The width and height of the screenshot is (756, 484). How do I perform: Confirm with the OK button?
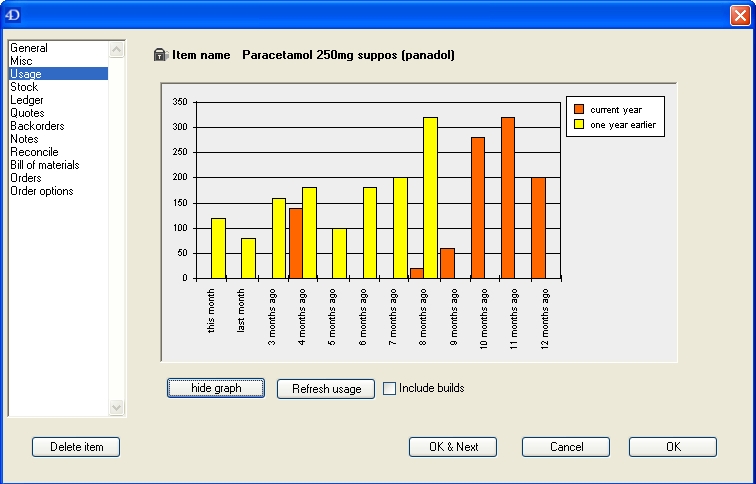click(x=673, y=447)
